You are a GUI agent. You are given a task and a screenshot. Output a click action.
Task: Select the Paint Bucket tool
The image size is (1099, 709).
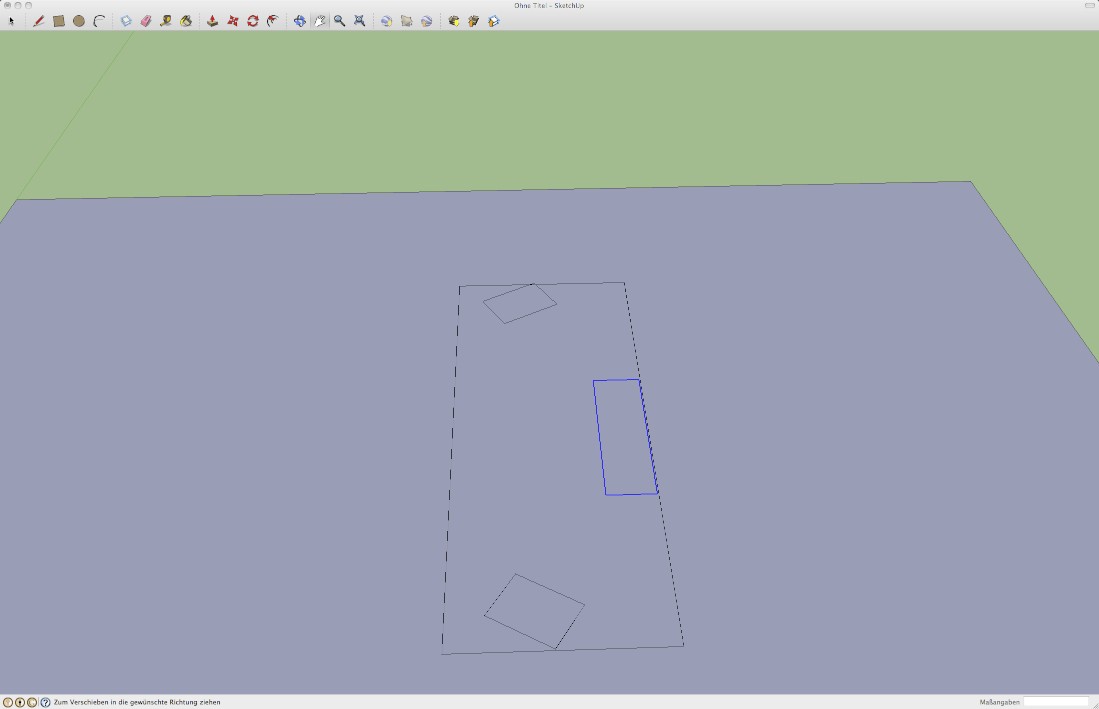coord(186,21)
